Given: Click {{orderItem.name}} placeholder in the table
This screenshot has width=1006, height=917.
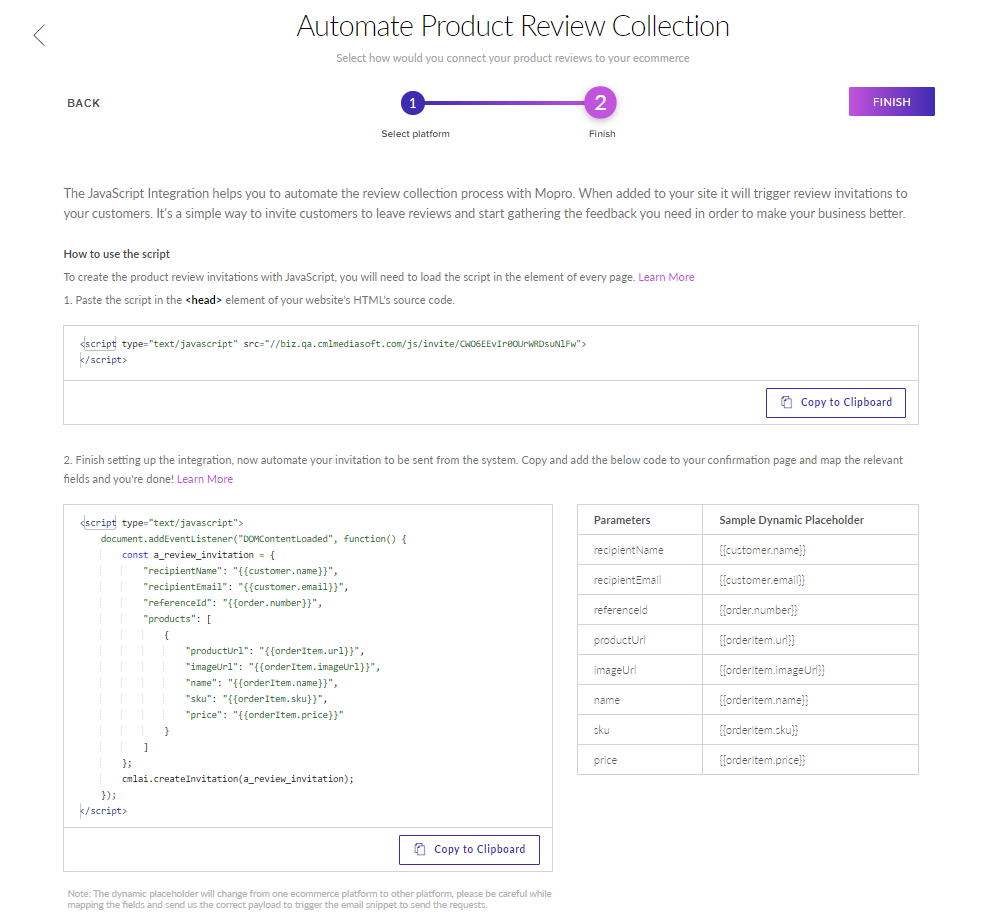Looking at the screenshot, I should click(x=763, y=700).
